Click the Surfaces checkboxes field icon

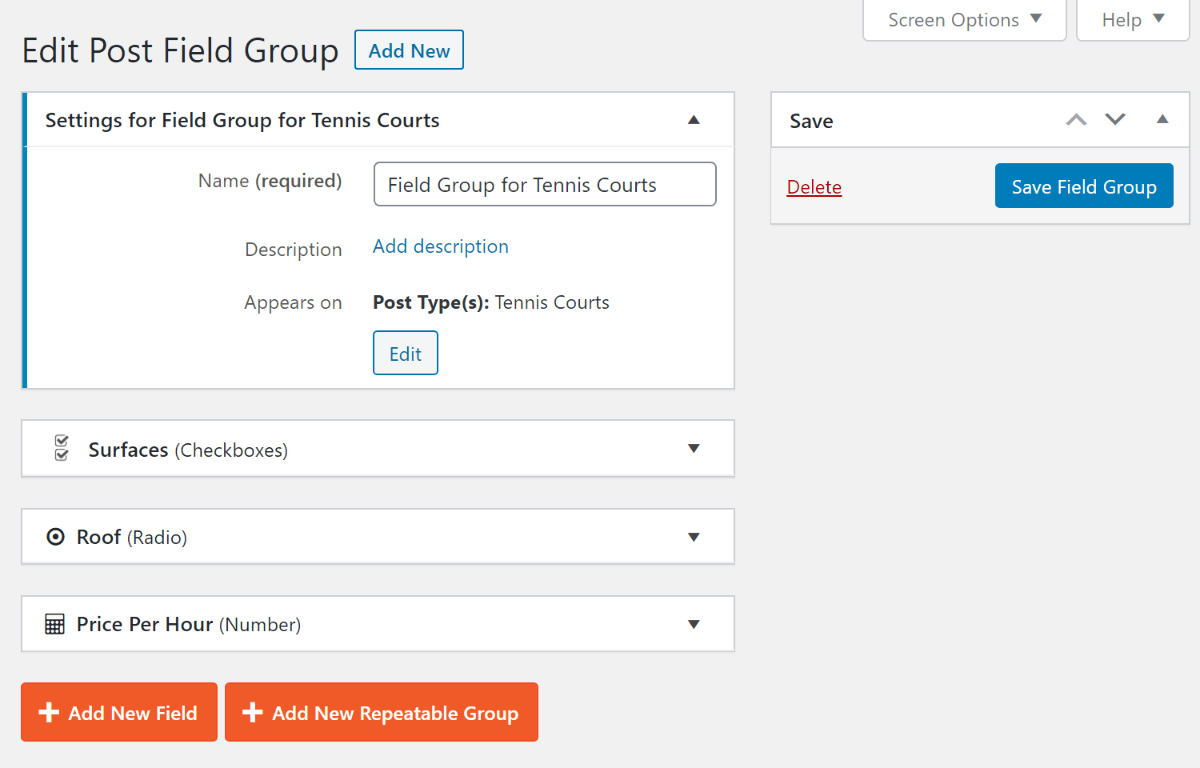pos(61,449)
